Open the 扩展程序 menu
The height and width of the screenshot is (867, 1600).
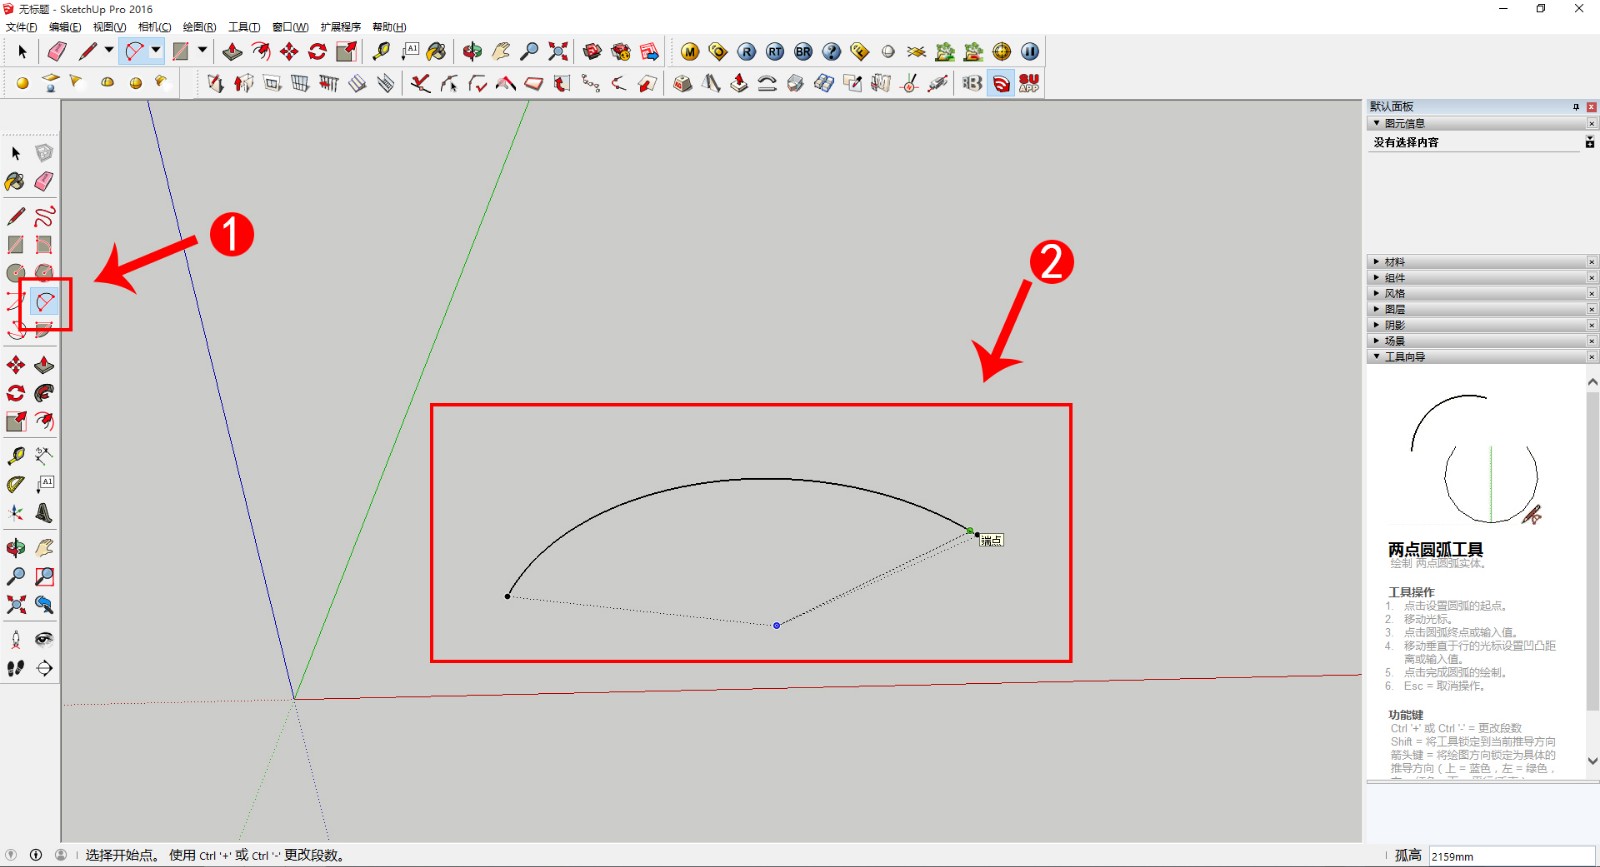coord(340,27)
